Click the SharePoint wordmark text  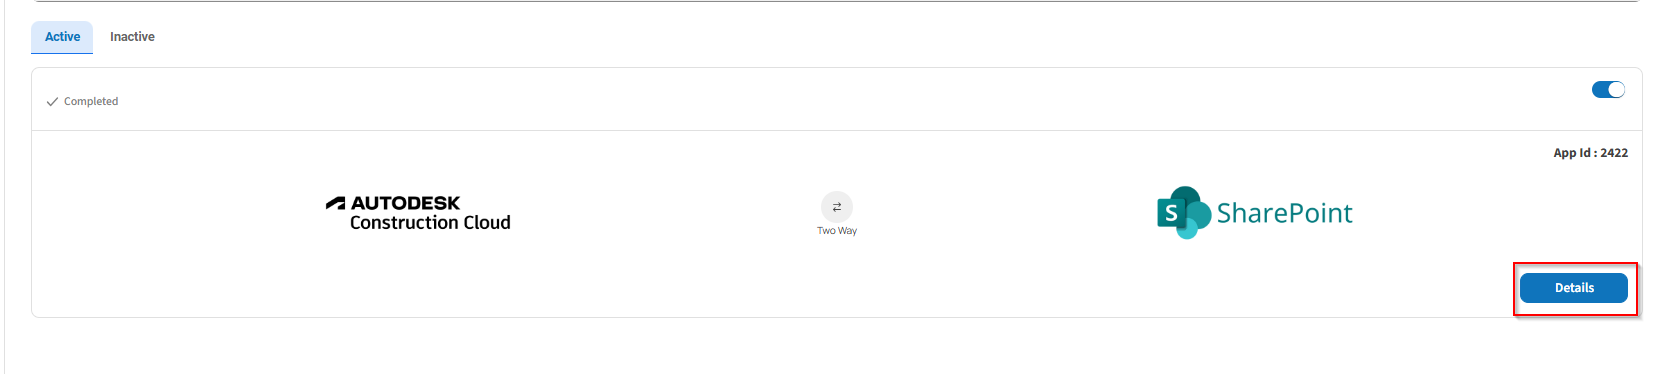click(1284, 213)
